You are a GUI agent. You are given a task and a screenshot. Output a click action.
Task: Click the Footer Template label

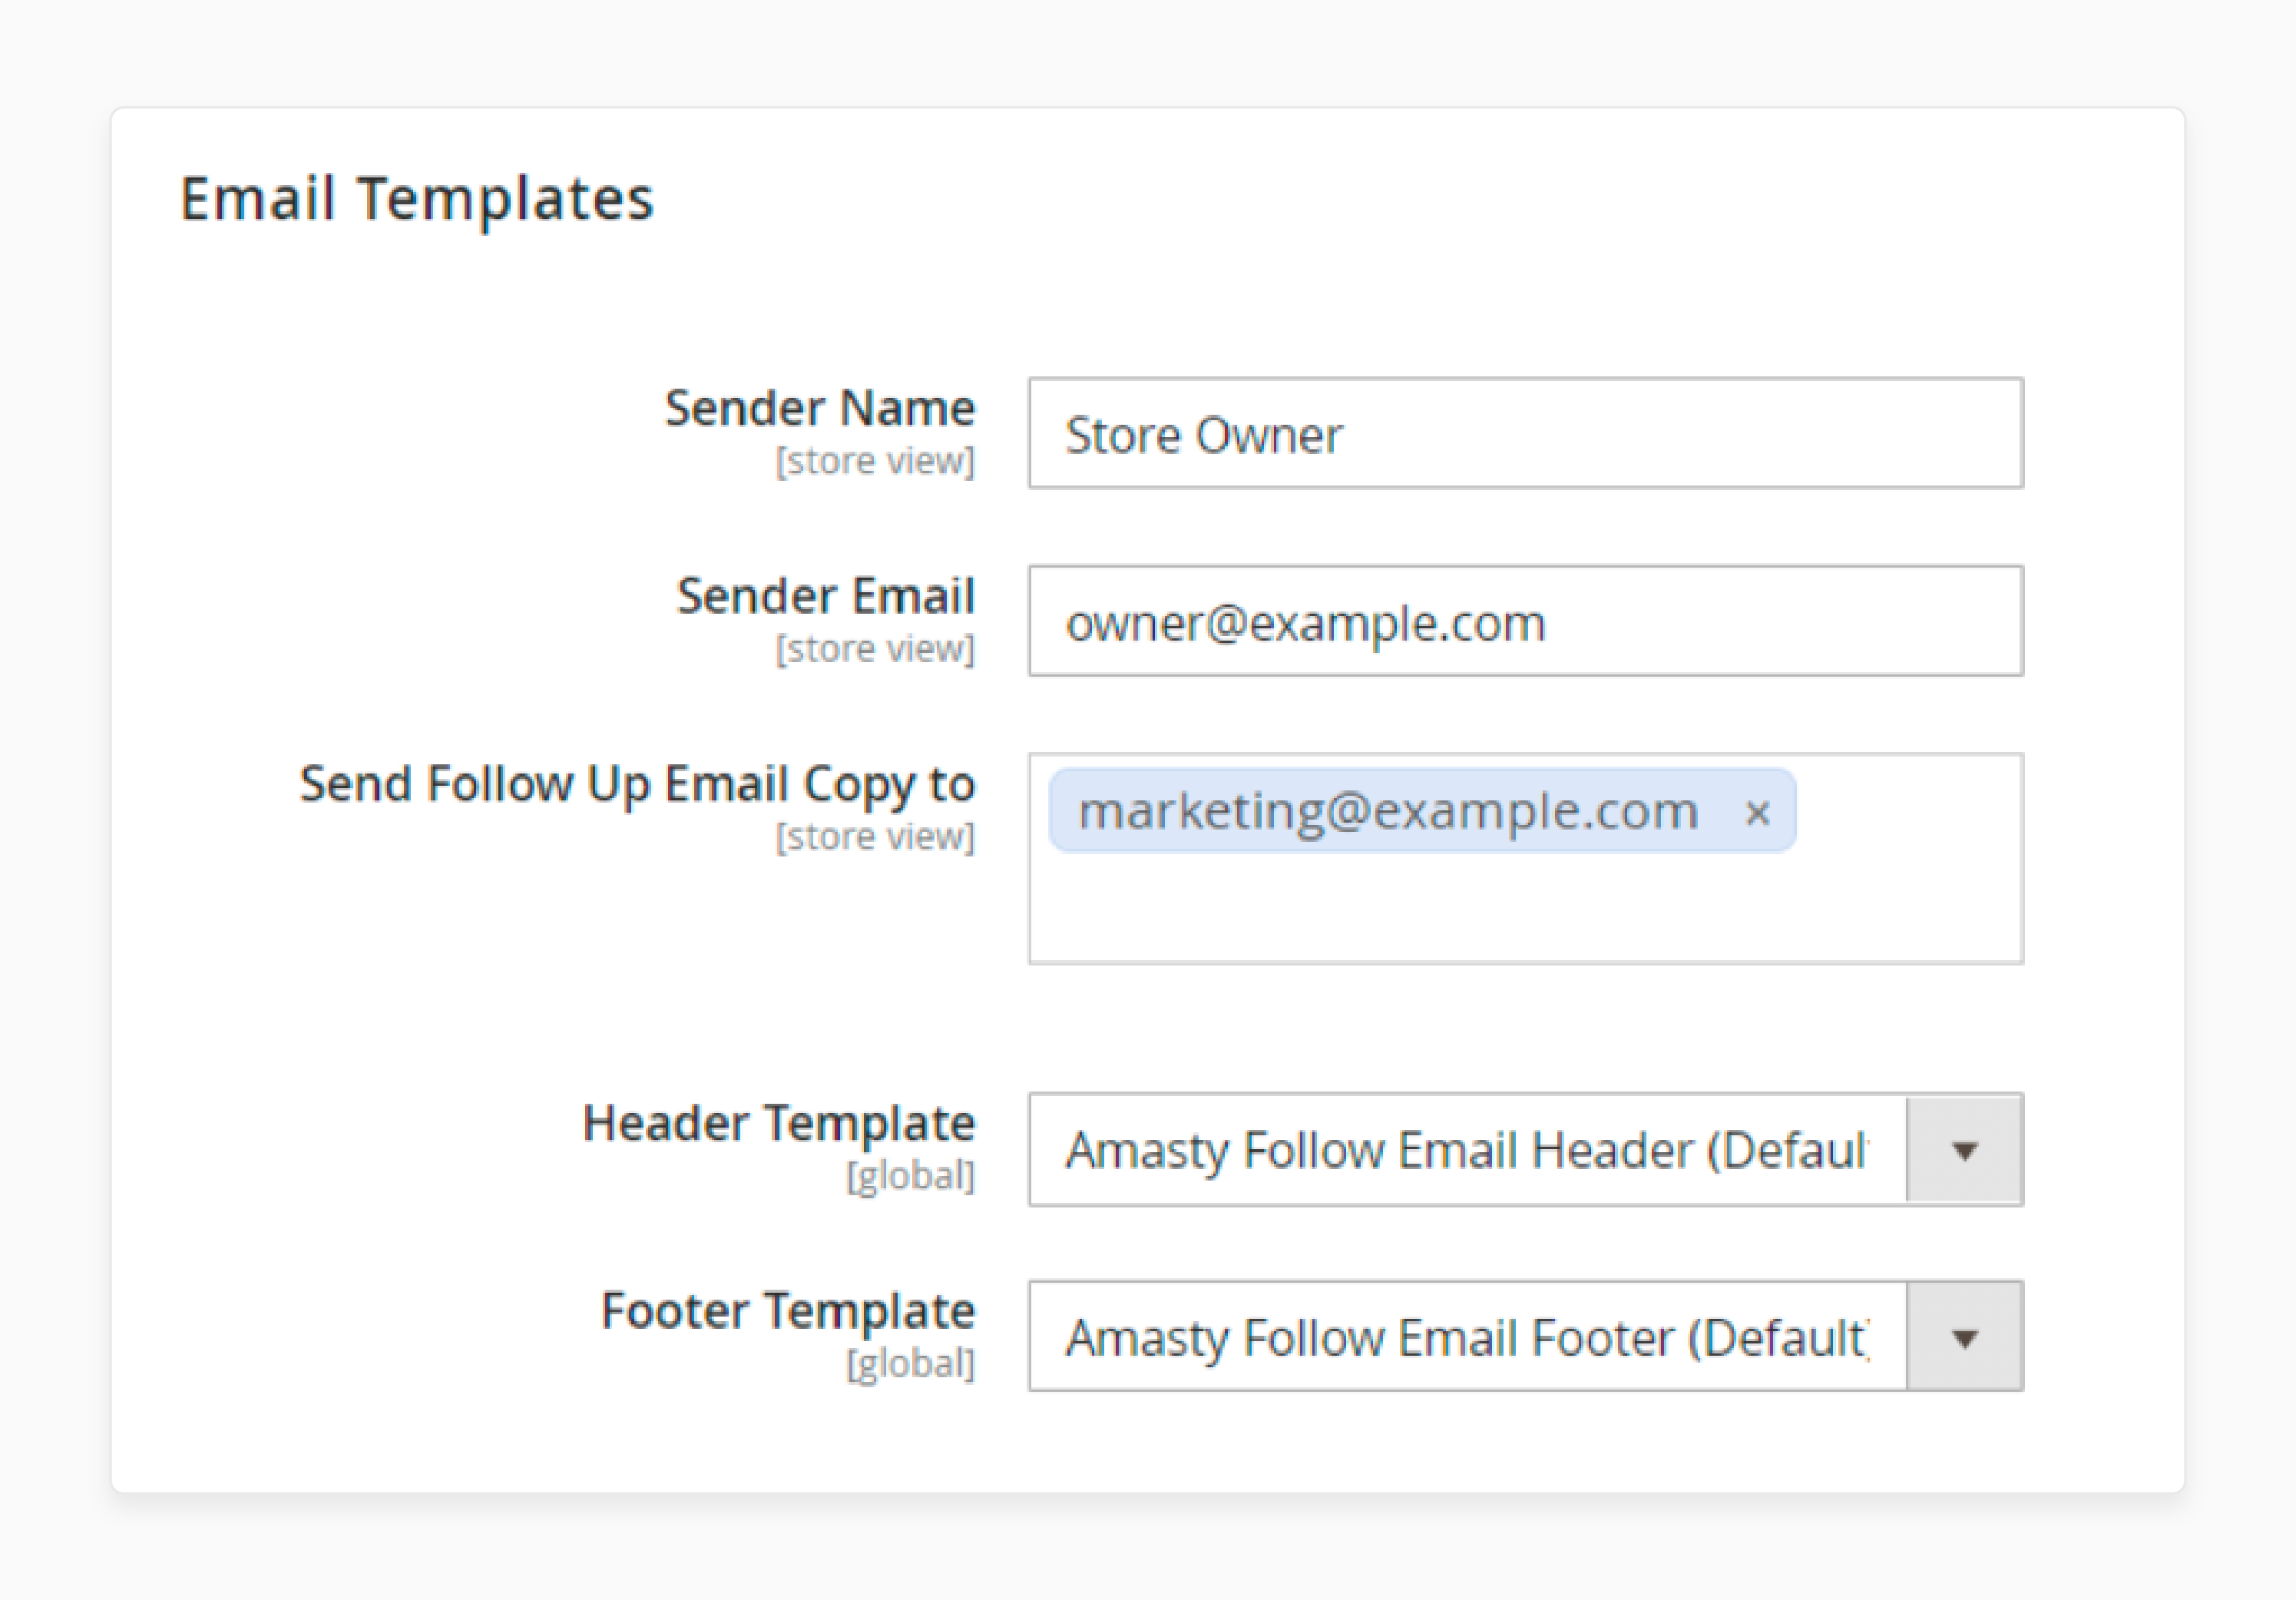tap(788, 1311)
